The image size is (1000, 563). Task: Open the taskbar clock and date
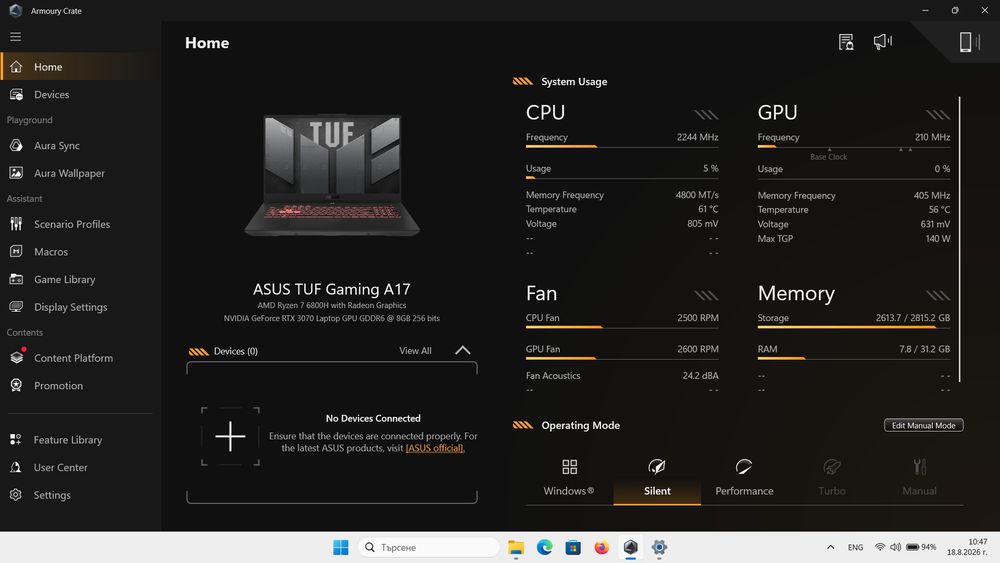tap(967, 547)
